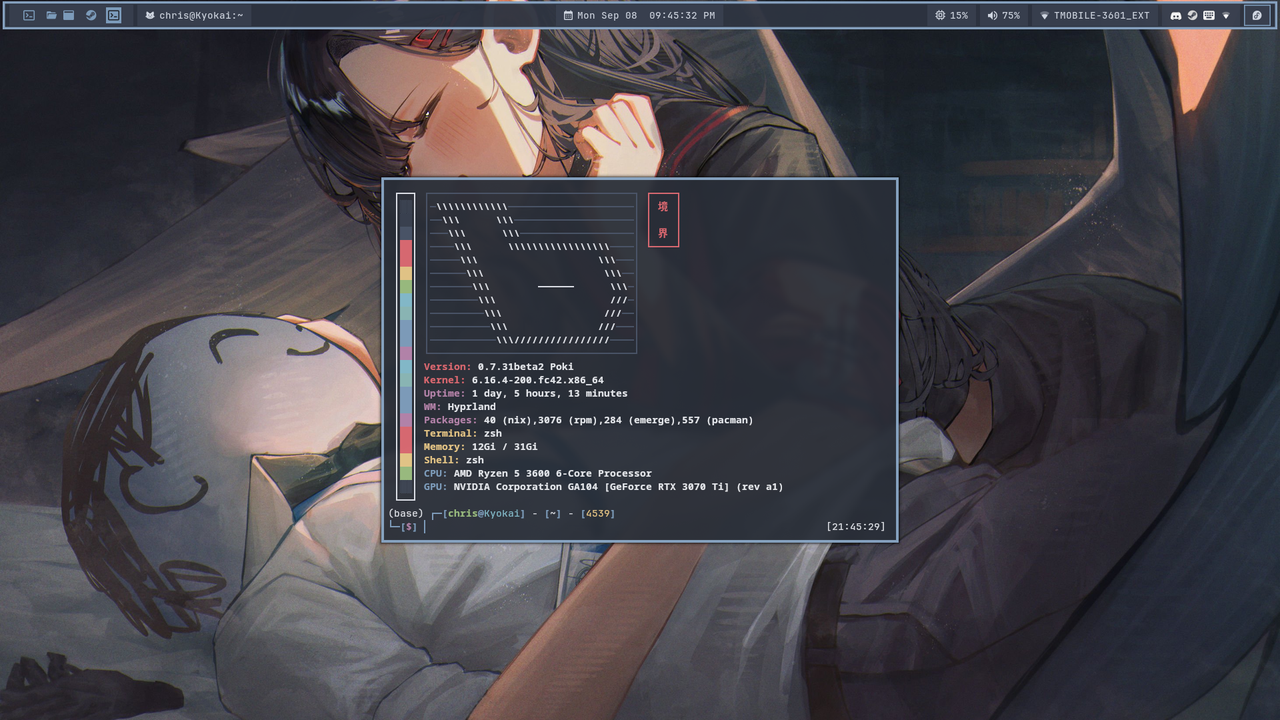1280x720 pixels.
Task: Click the CPU usage 15% indicator
Action: pyautogui.click(x=952, y=15)
